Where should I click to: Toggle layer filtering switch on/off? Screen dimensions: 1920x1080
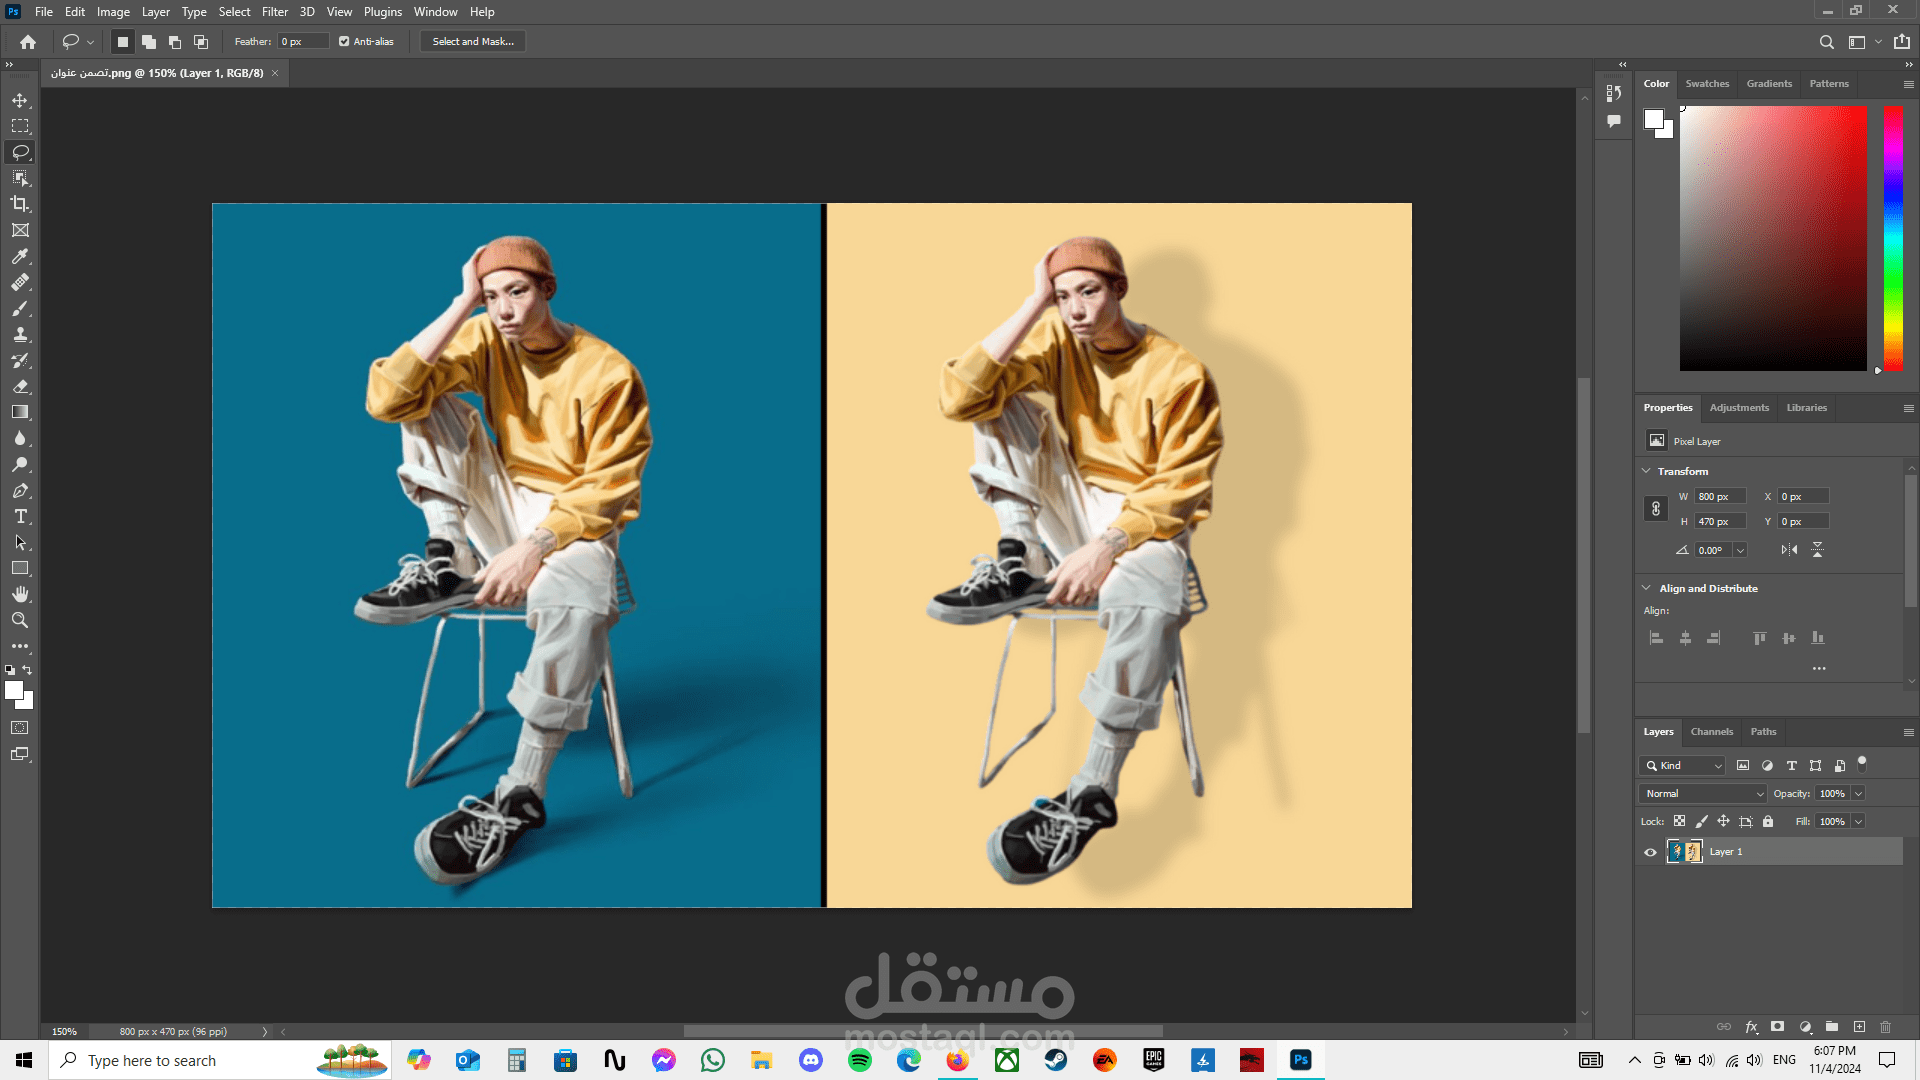pos(1862,764)
